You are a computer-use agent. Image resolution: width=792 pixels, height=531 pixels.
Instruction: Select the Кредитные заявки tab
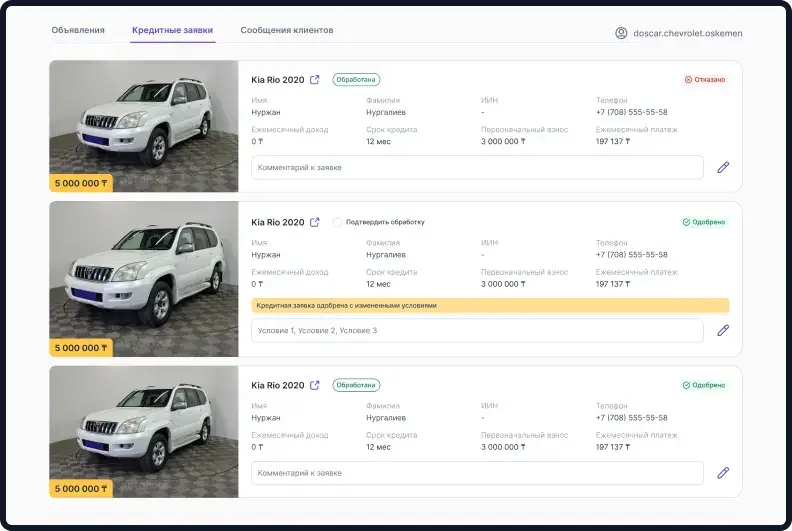click(172, 30)
